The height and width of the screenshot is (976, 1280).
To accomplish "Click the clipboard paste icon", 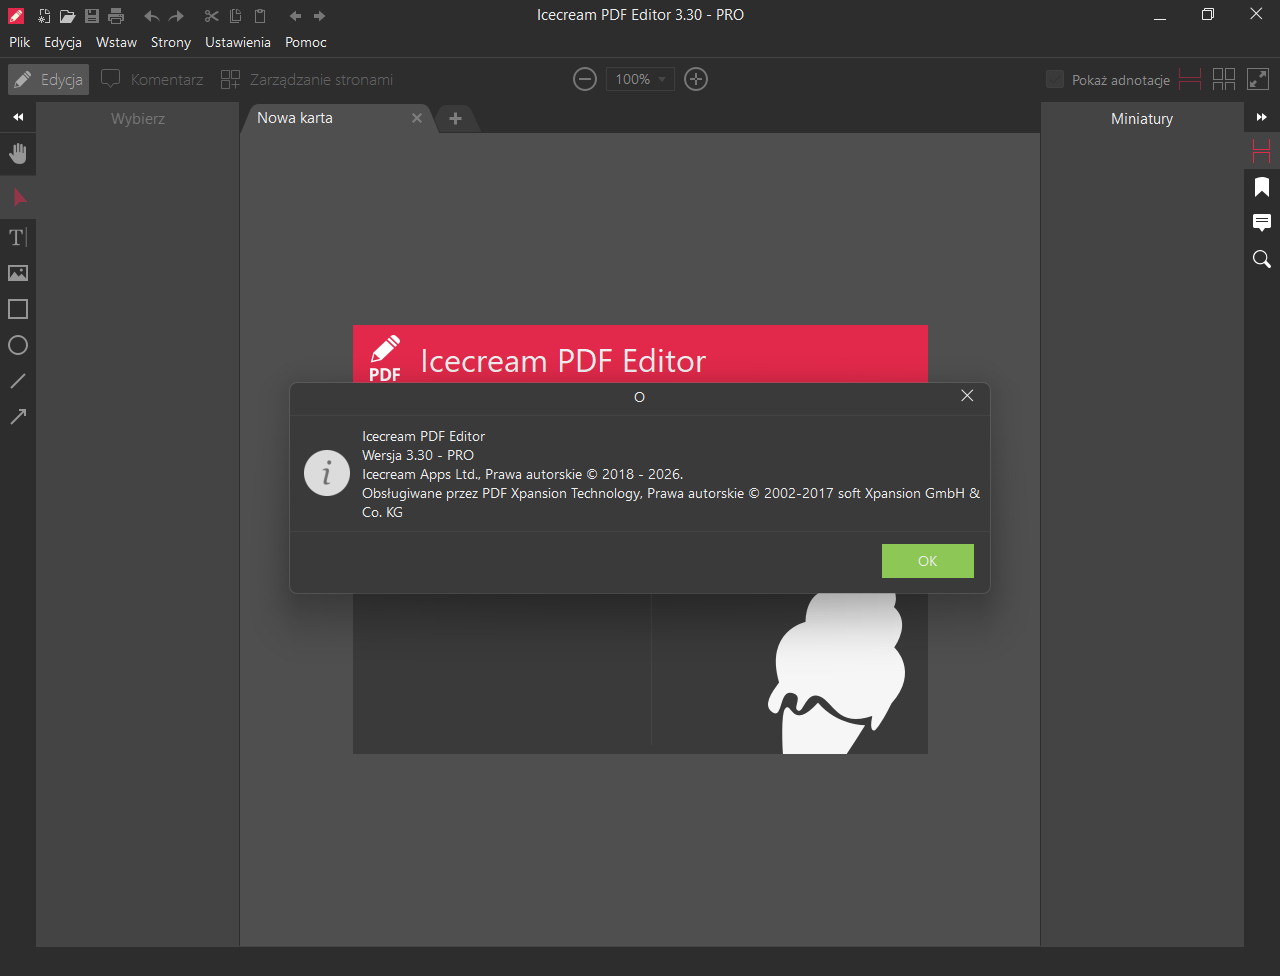I will point(260,16).
